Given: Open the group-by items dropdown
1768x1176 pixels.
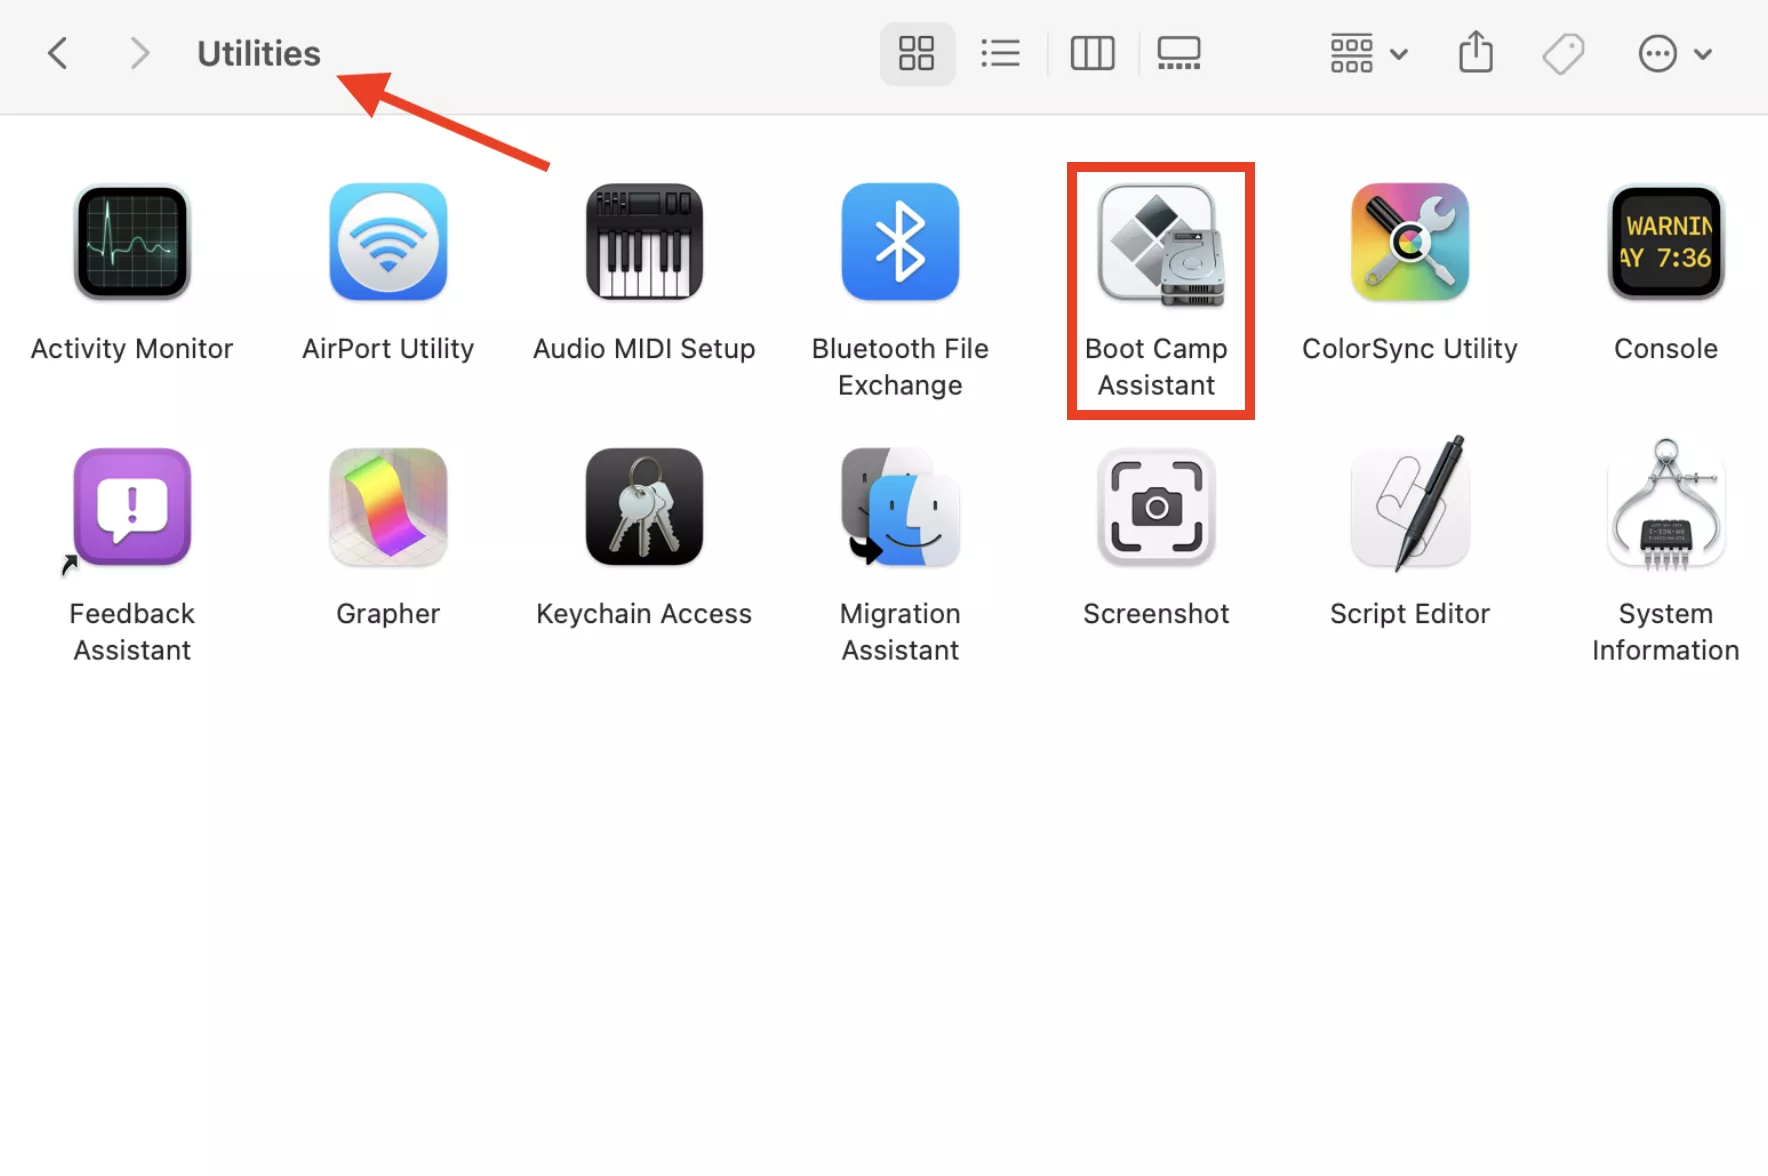Looking at the screenshot, I should [1368, 53].
